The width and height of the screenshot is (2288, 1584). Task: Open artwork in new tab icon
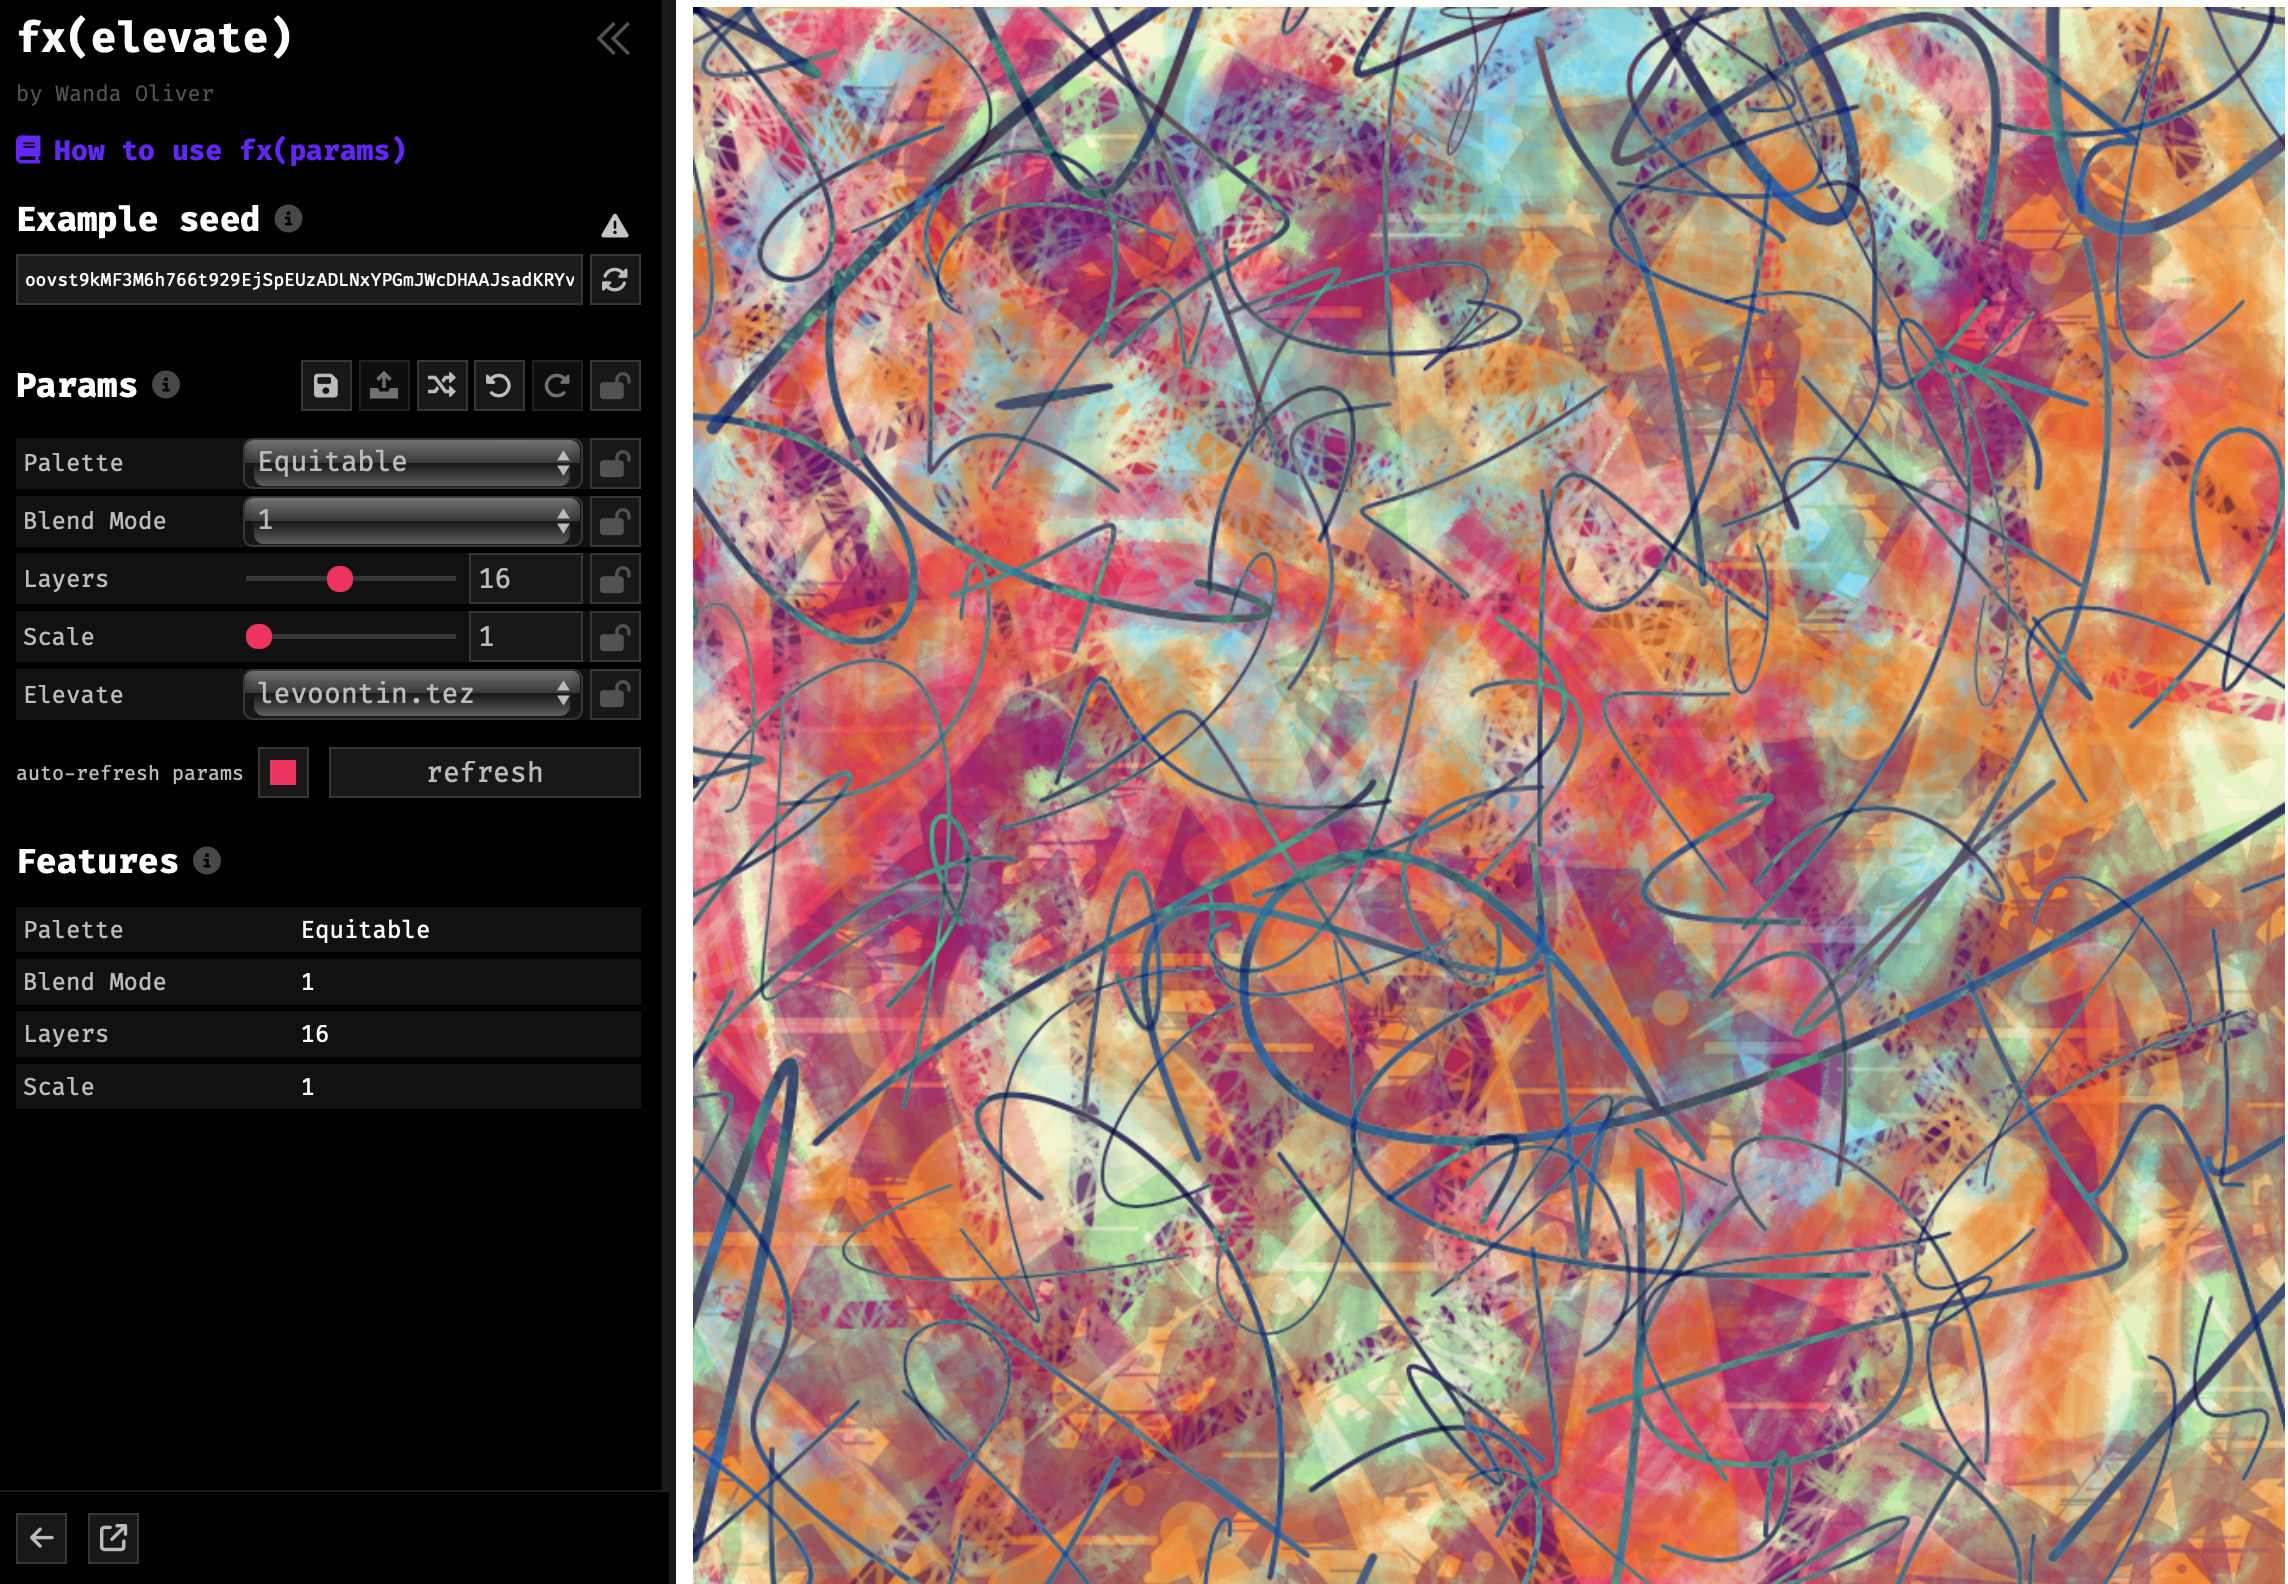(113, 1537)
